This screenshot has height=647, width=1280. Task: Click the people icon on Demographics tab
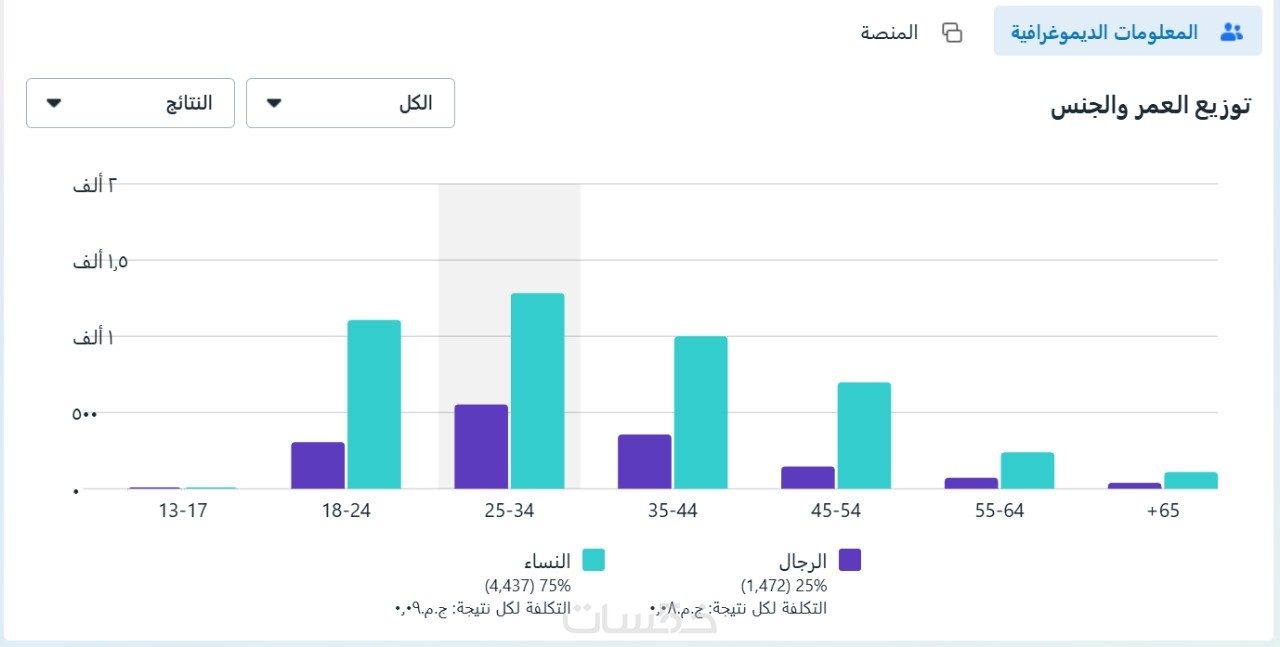tap(1231, 32)
